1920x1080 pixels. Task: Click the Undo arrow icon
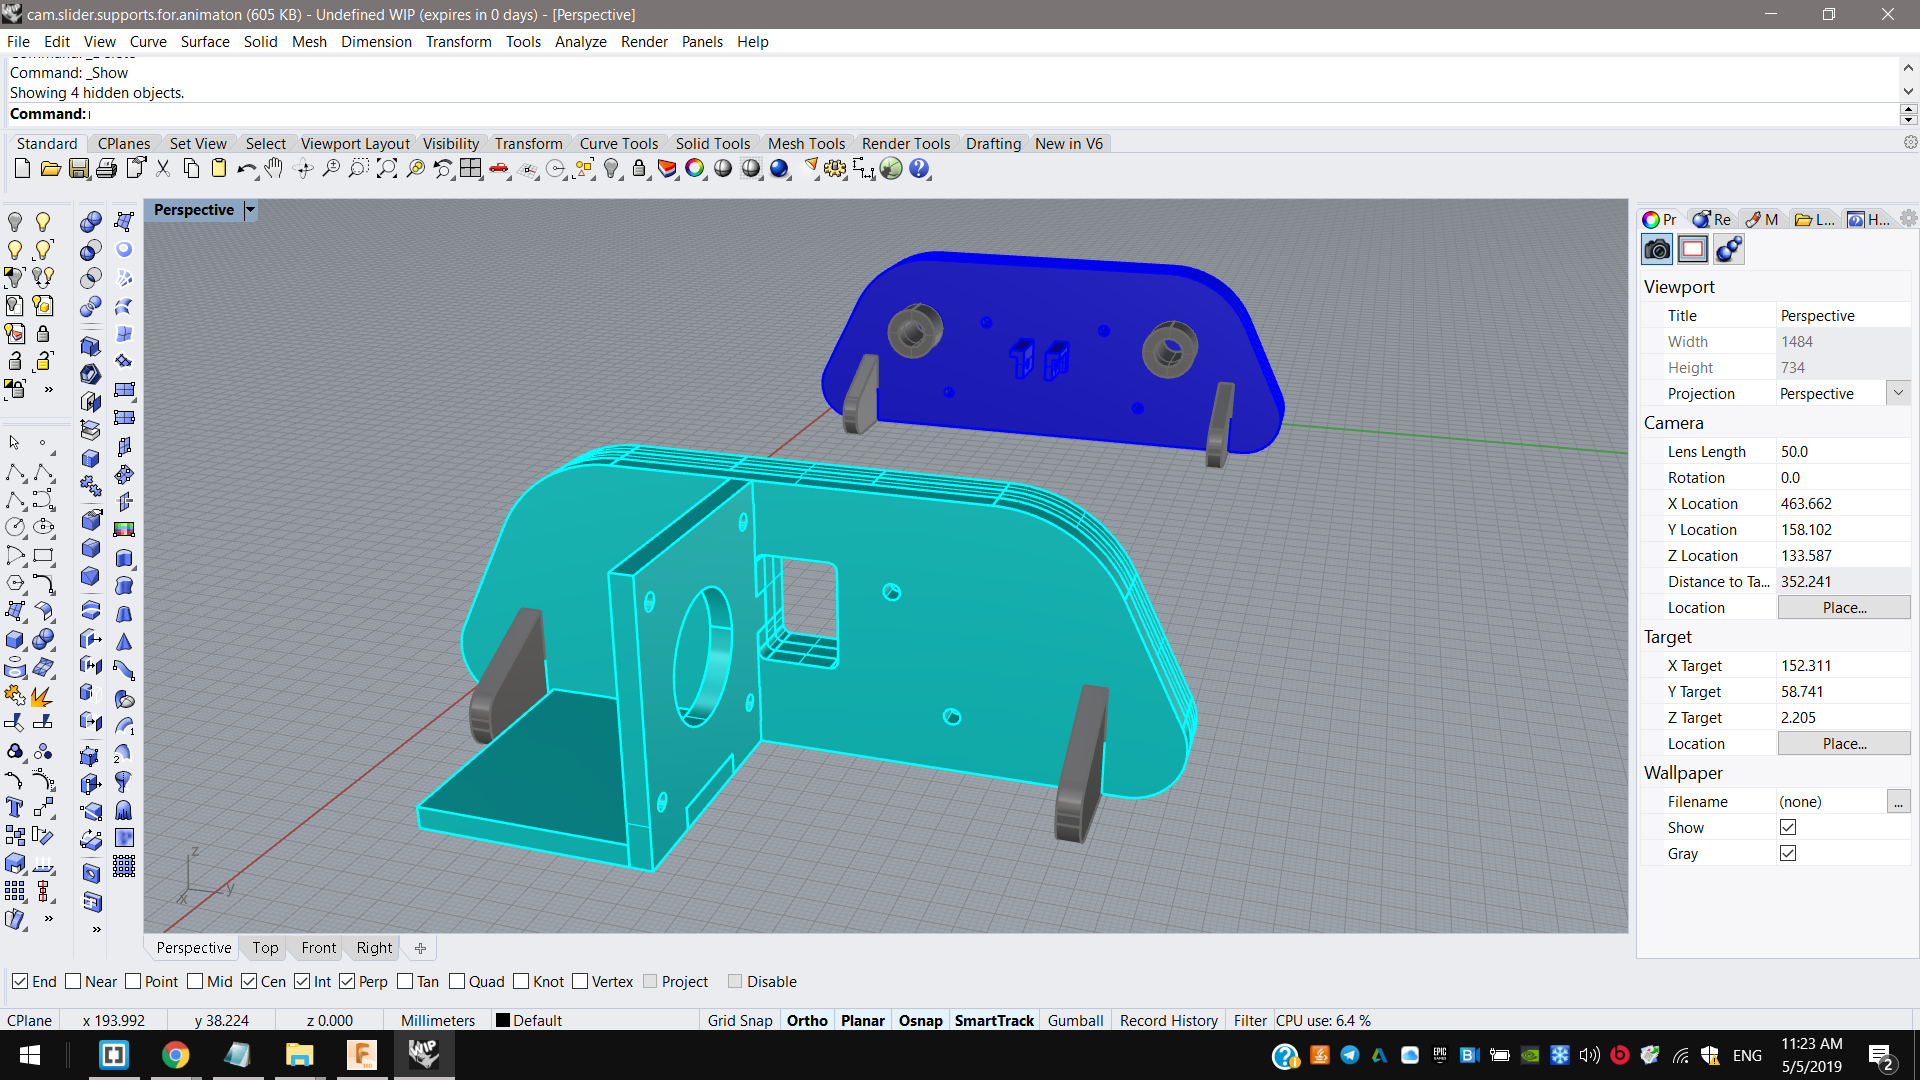tap(246, 169)
